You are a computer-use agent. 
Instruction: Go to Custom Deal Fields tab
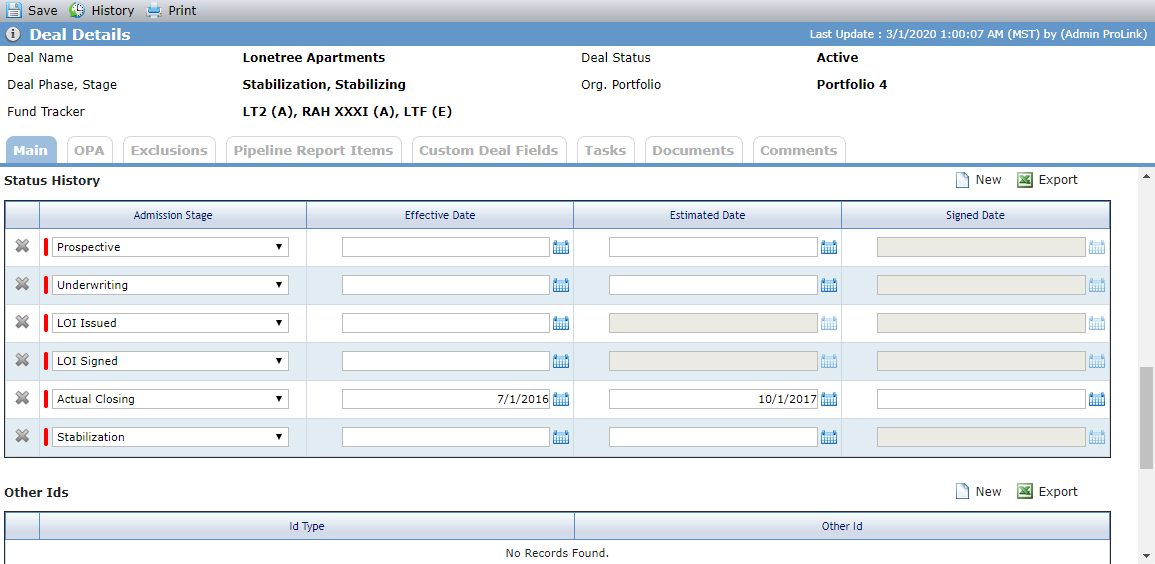coord(489,150)
